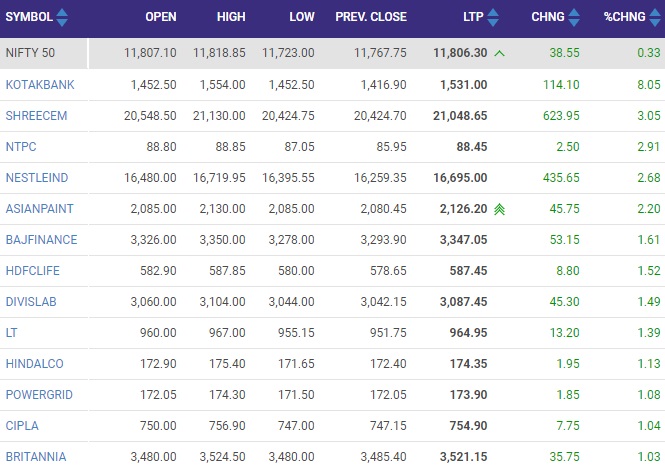Click BAJFINANCE LTP value 3,347.05
Image resolution: width=665 pixels, height=469 pixels.
[x=464, y=240]
